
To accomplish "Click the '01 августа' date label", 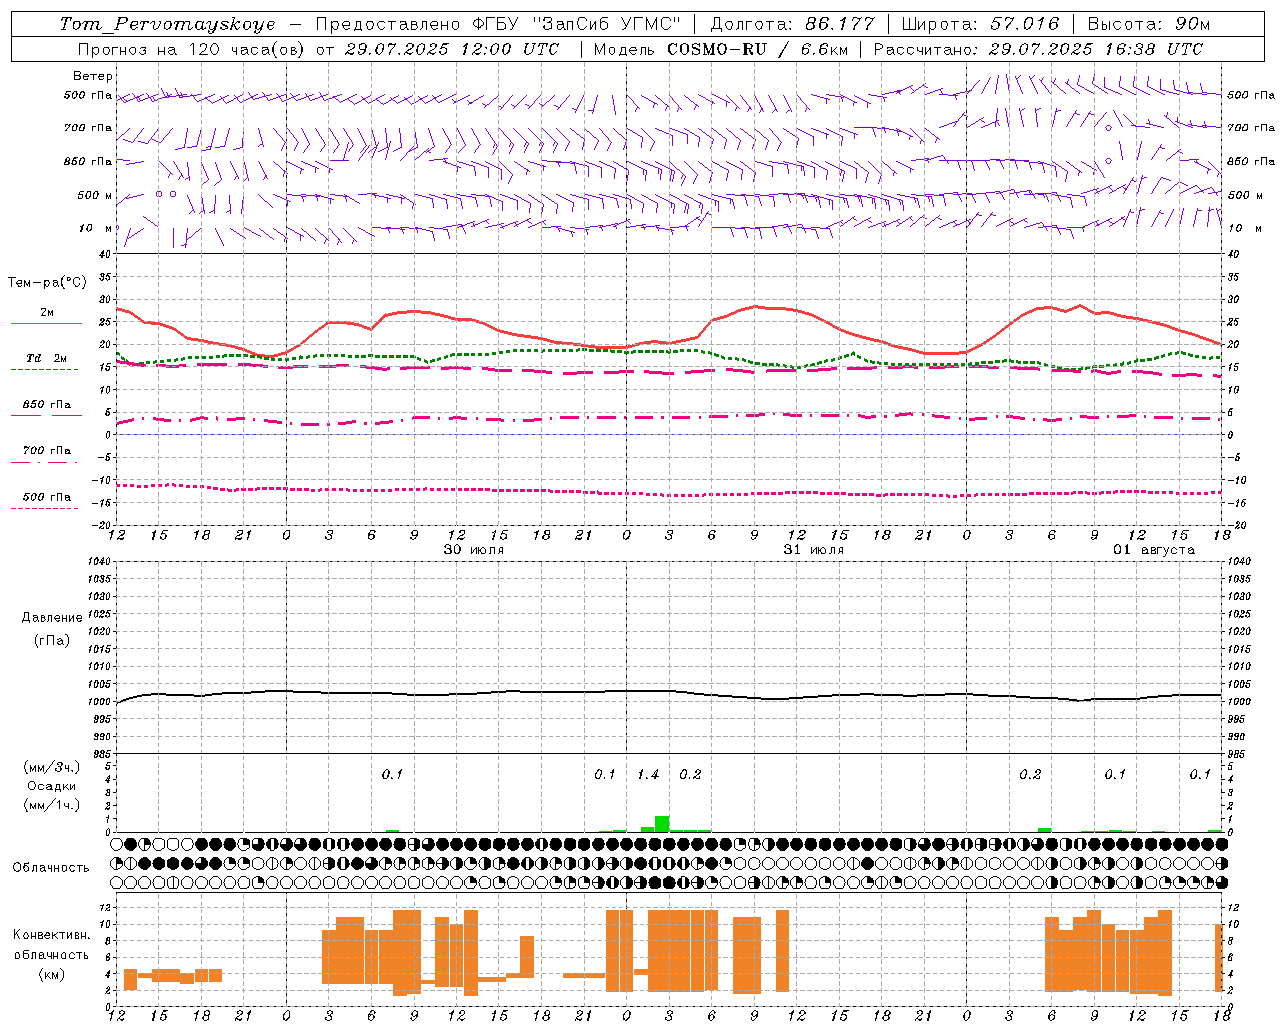I will 1154,550.
